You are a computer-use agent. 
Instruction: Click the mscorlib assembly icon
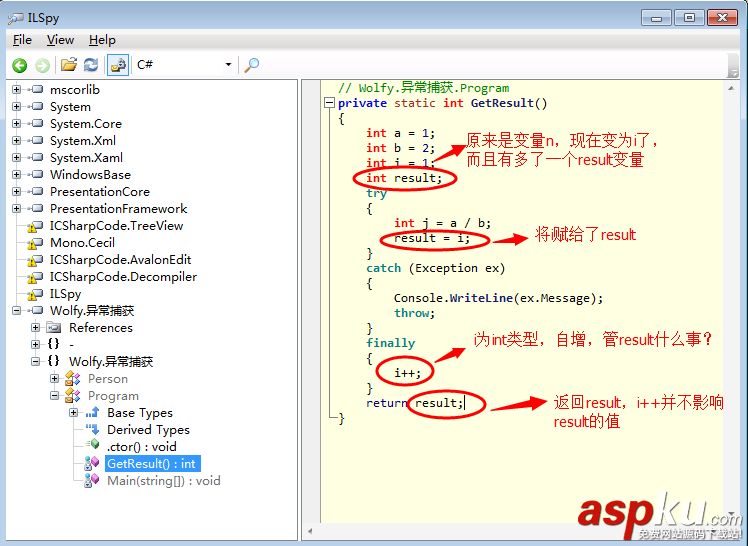point(36,90)
